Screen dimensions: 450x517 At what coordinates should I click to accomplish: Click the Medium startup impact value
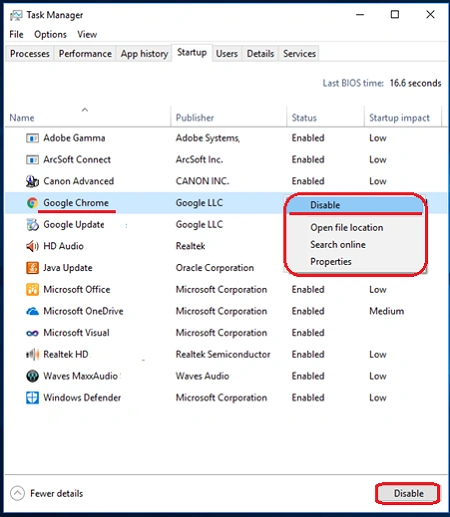pyautogui.click(x=387, y=311)
